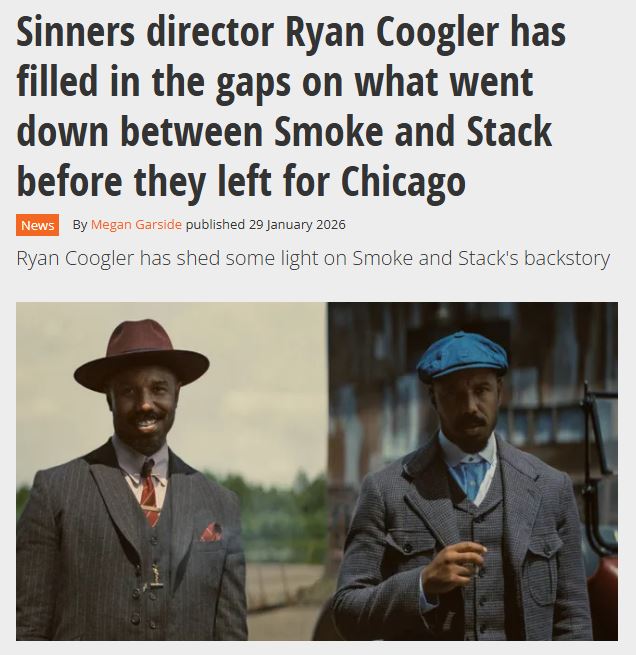This screenshot has width=636, height=655.
Task: Click "Ryan Coogler" in the subtitle line
Action: tap(75, 258)
